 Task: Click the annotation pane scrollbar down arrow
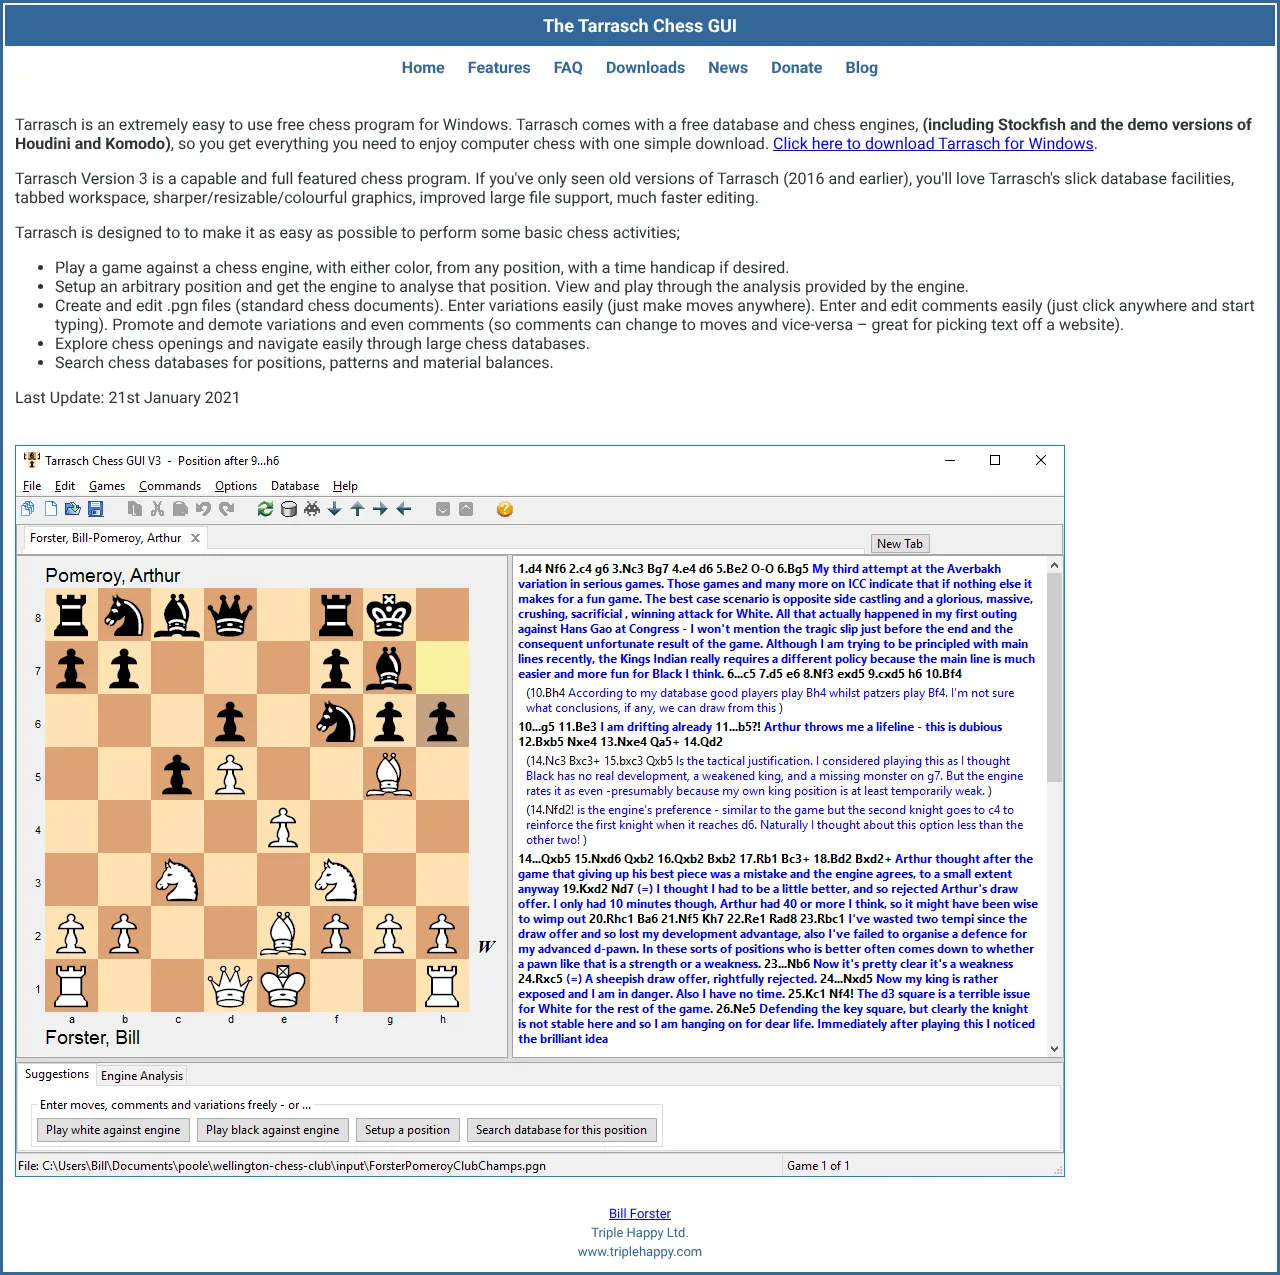coord(1053,1048)
